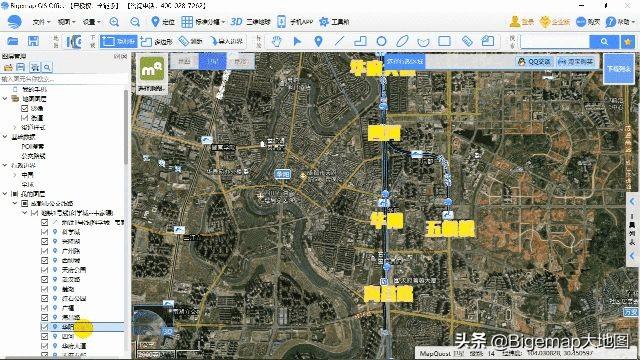Image resolution: width=640 pixels, height=360 pixels.
Task: Toggle the checkbox for 广州路 station
Action: 44,251
